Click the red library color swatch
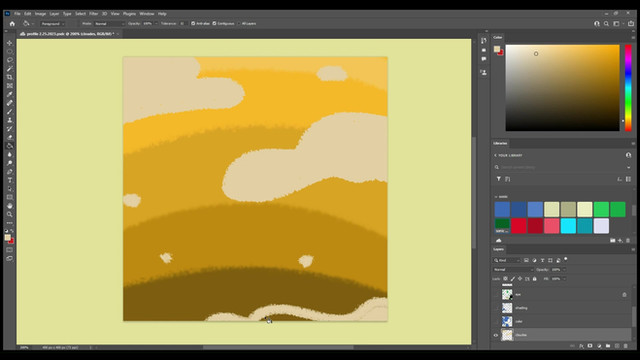 [519, 226]
